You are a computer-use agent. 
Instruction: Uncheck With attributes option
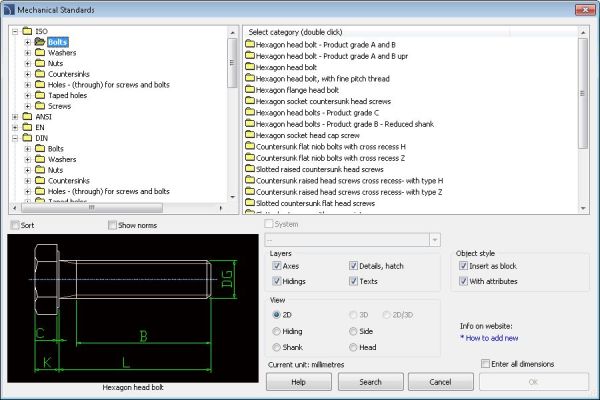[463, 281]
